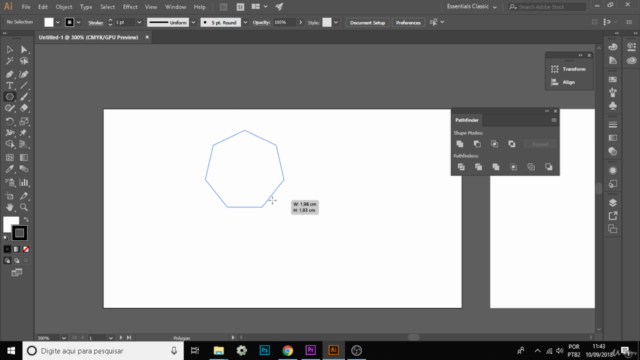Select the Direct Selection tool
640x360 pixels.
point(24,49)
